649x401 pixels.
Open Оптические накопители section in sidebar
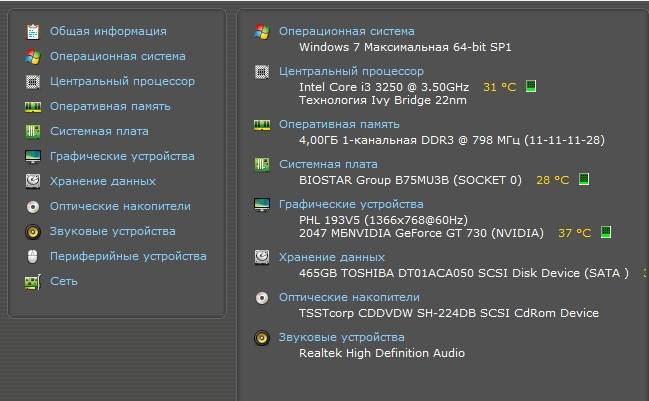(x=120, y=206)
